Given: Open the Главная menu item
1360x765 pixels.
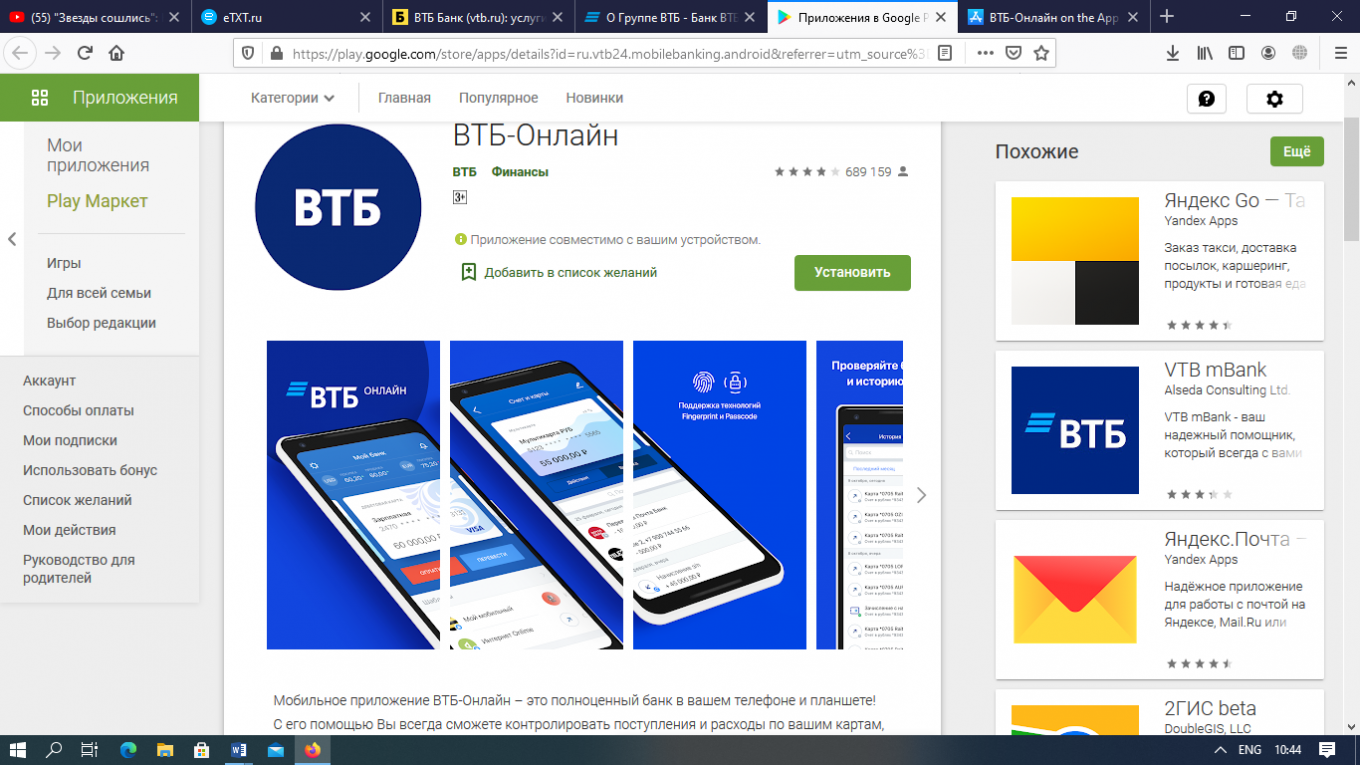Looking at the screenshot, I should [404, 98].
